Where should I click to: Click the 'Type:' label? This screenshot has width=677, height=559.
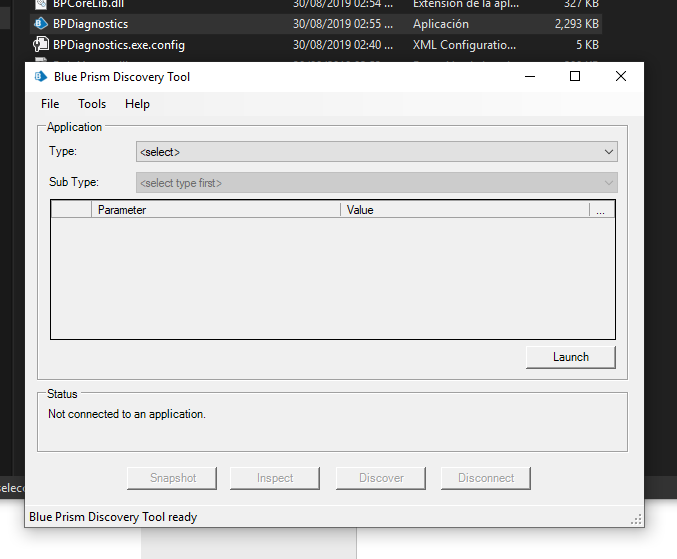coord(63,151)
